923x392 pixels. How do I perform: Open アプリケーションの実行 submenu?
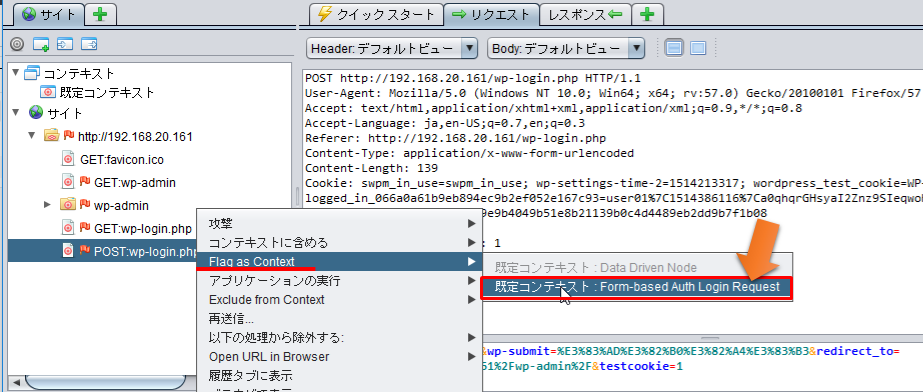(341, 281)
